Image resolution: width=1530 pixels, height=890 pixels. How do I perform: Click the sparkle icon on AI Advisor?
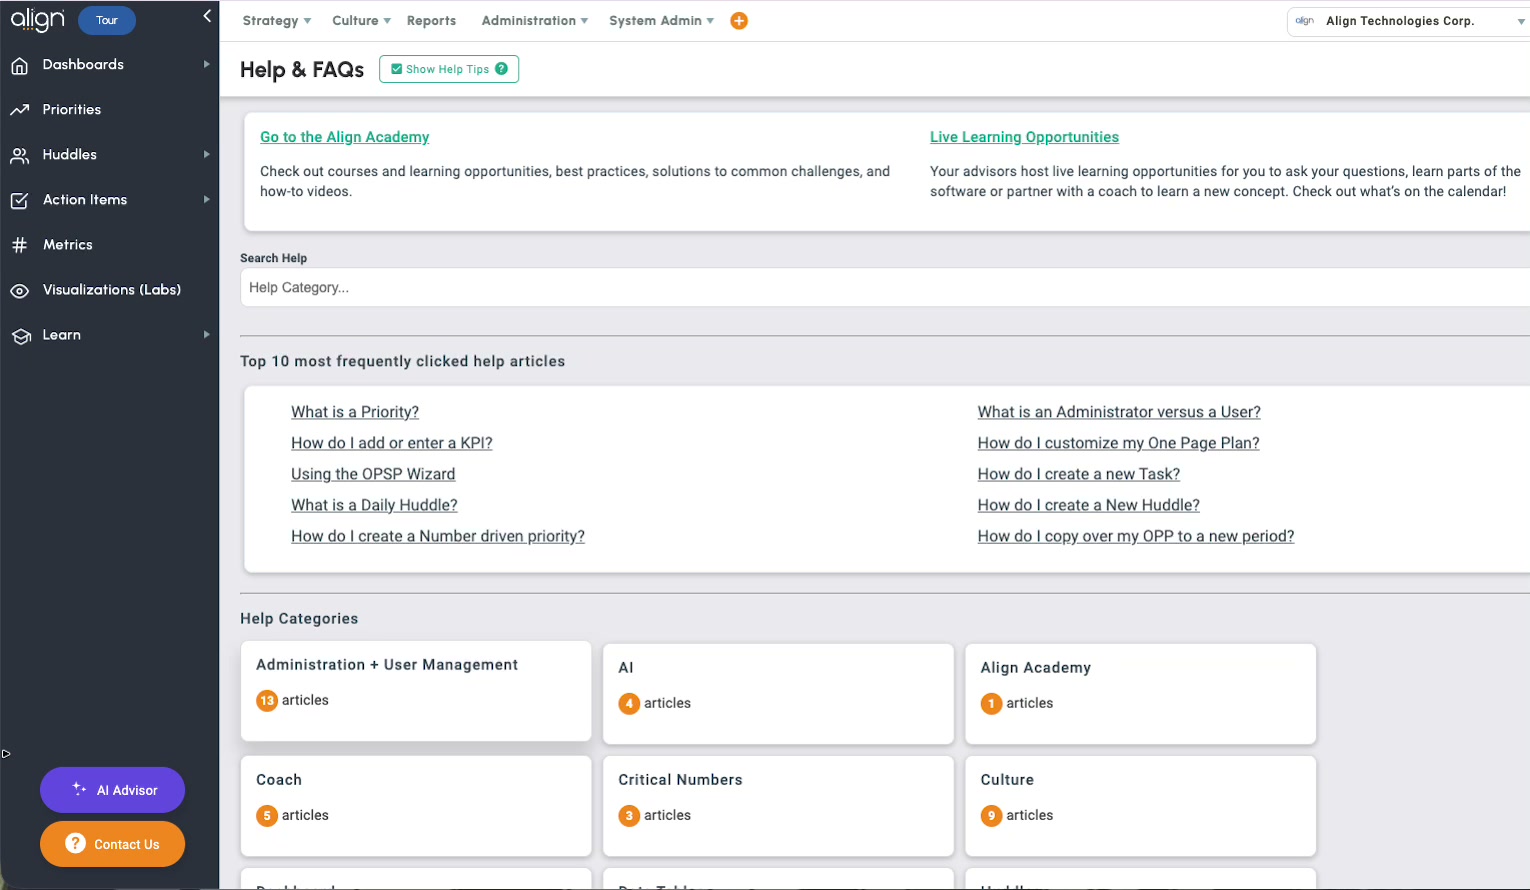coord(79,789)
